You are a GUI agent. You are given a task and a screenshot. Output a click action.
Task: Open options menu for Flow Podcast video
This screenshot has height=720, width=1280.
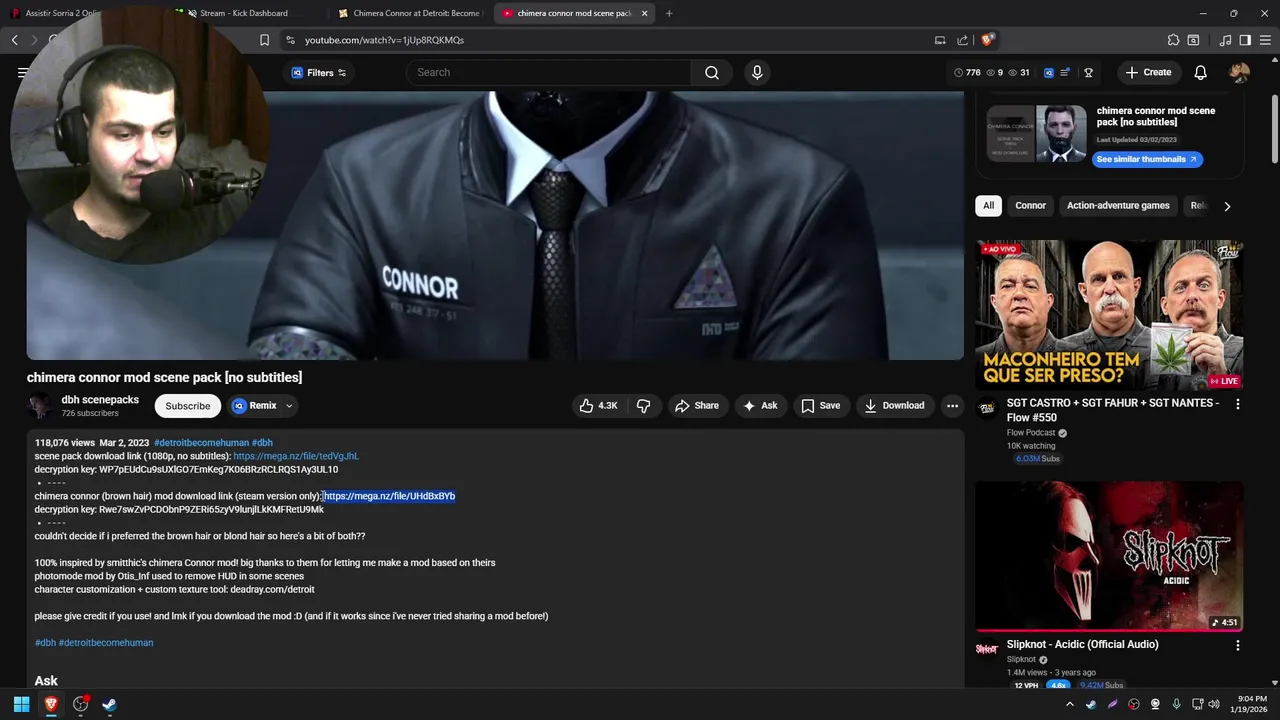tap(1237, 404)
